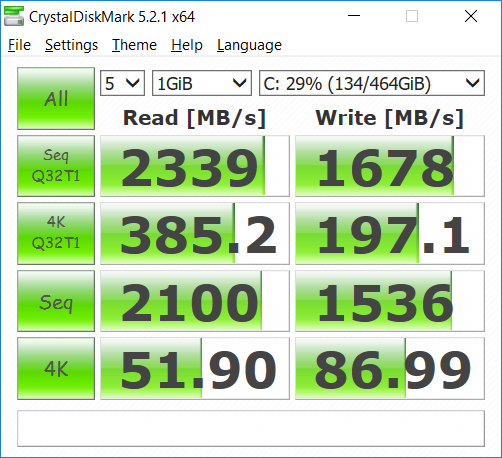The image size is (502, 458).
Task: Expand the C: drive selection dropdown
Action: [x=372, y=83]
